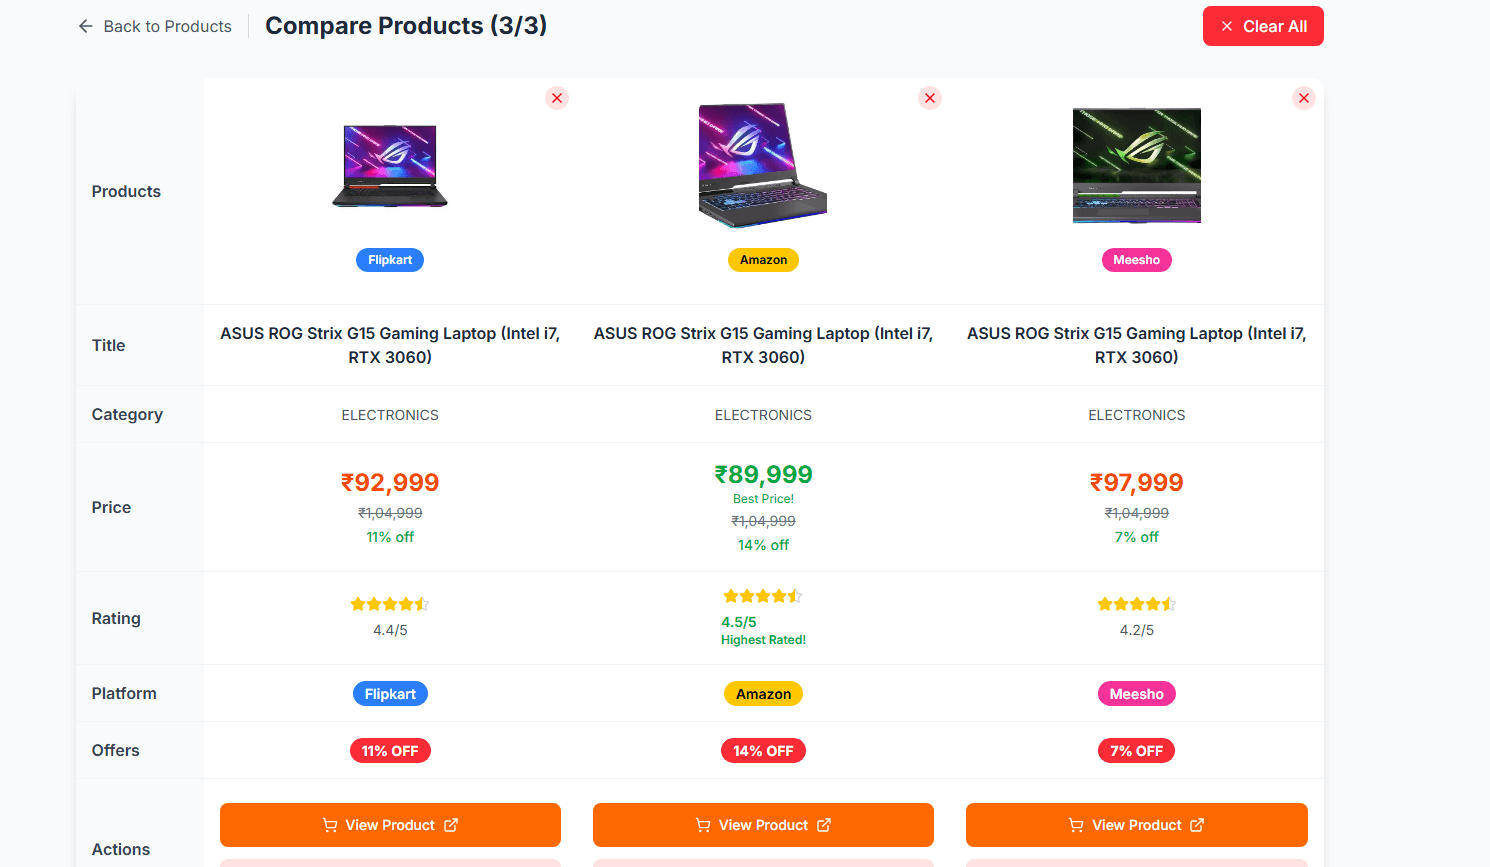Click the back arrow icon to return to Products
The height and width of the screenshot is (867, 1490).
86,26
